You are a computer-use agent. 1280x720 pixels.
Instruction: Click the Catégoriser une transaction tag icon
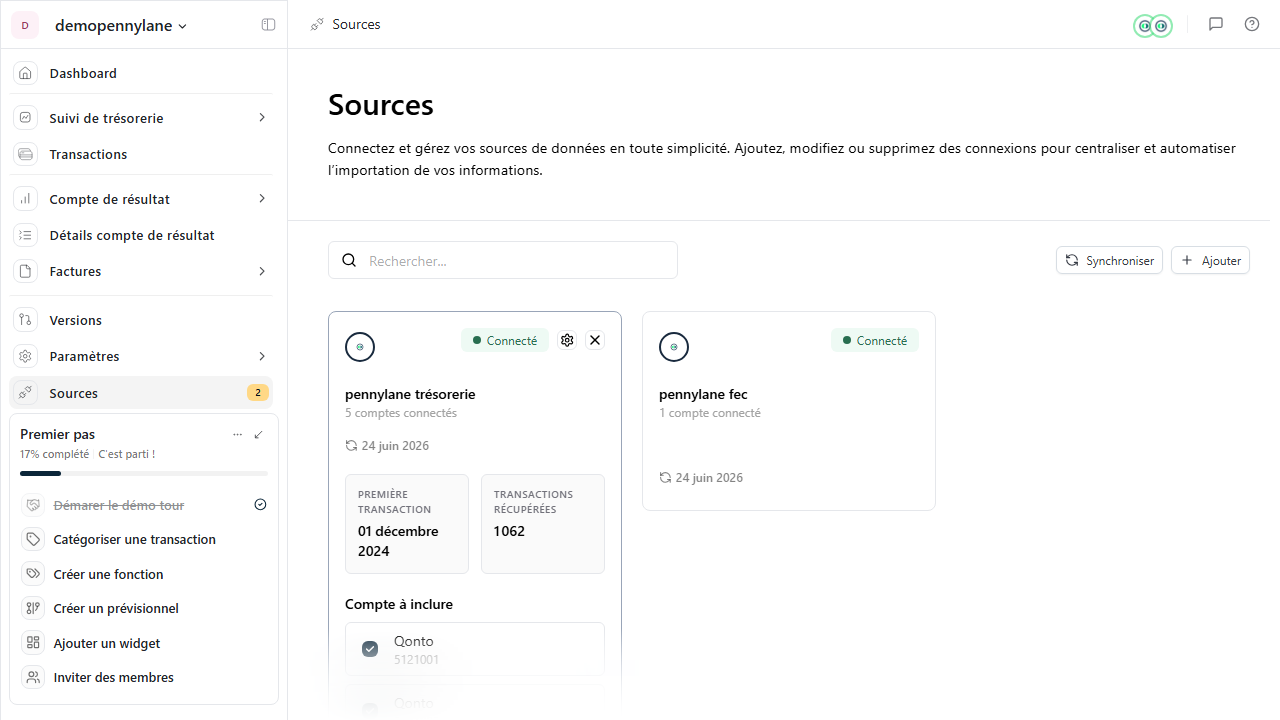(x=34, y=539)
